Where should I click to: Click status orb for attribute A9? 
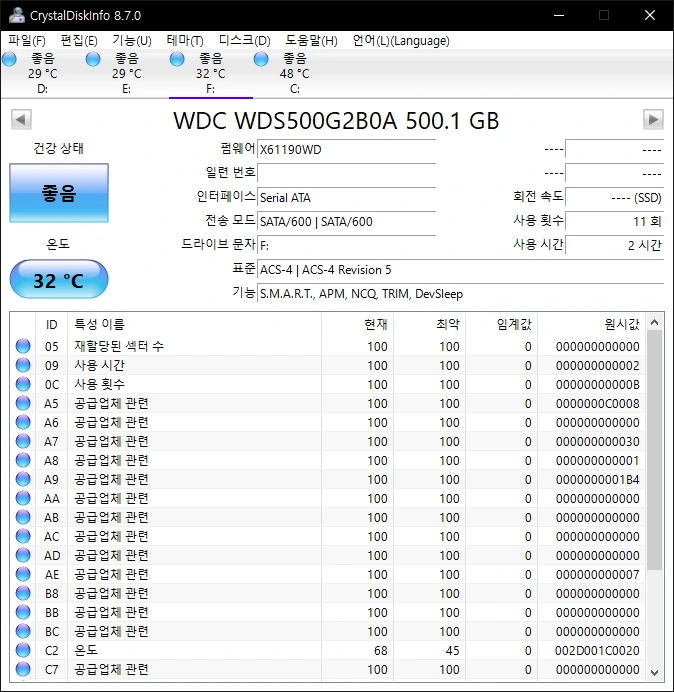(23, 479)
